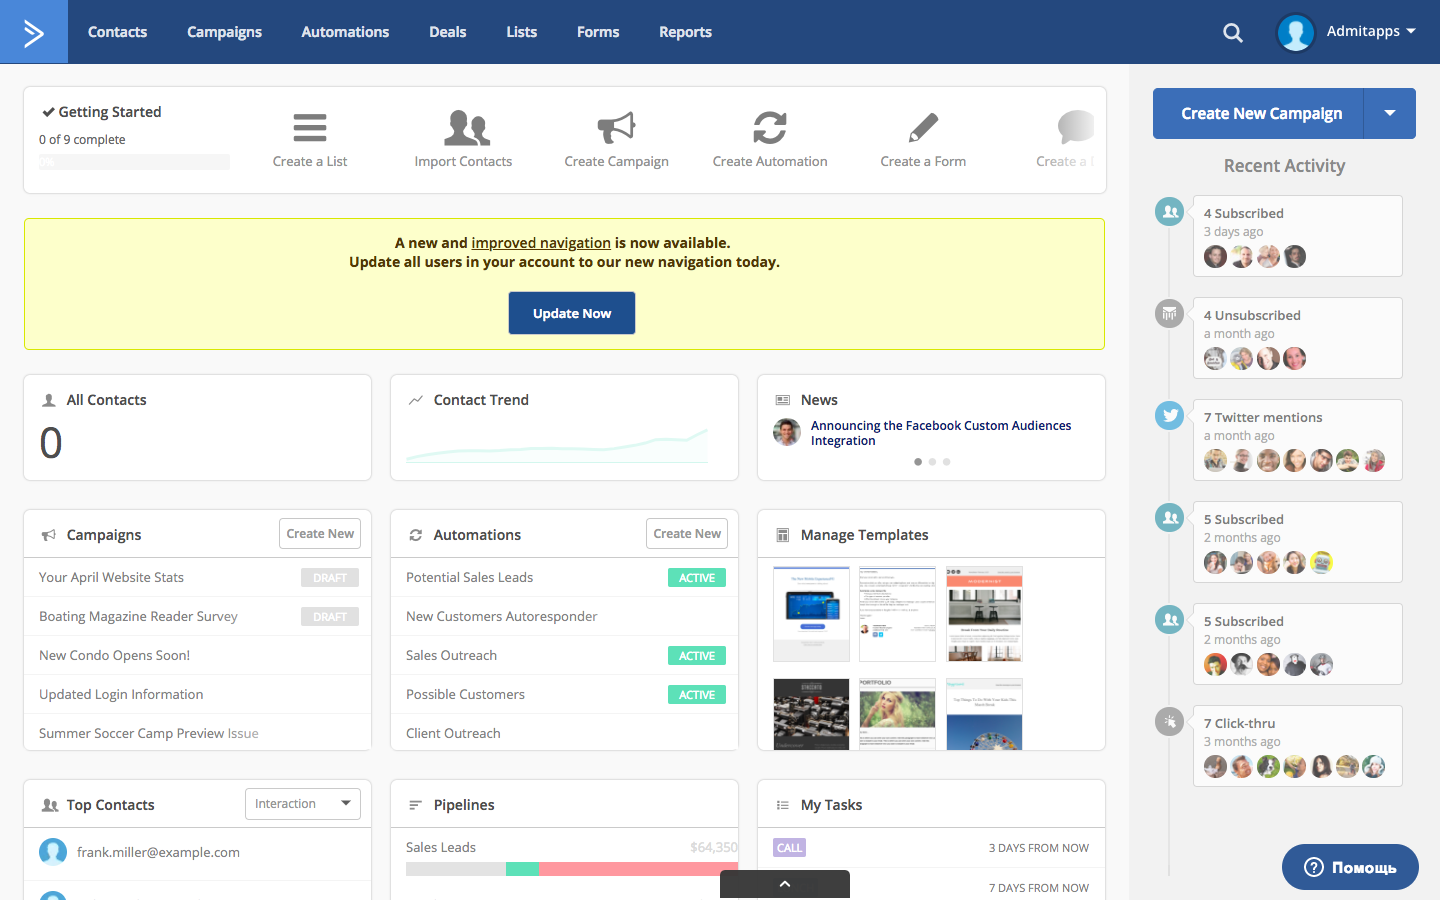This screenshot has width=1440, height=900.
Task: Click the CALL task badge
Action: (789, 848)
